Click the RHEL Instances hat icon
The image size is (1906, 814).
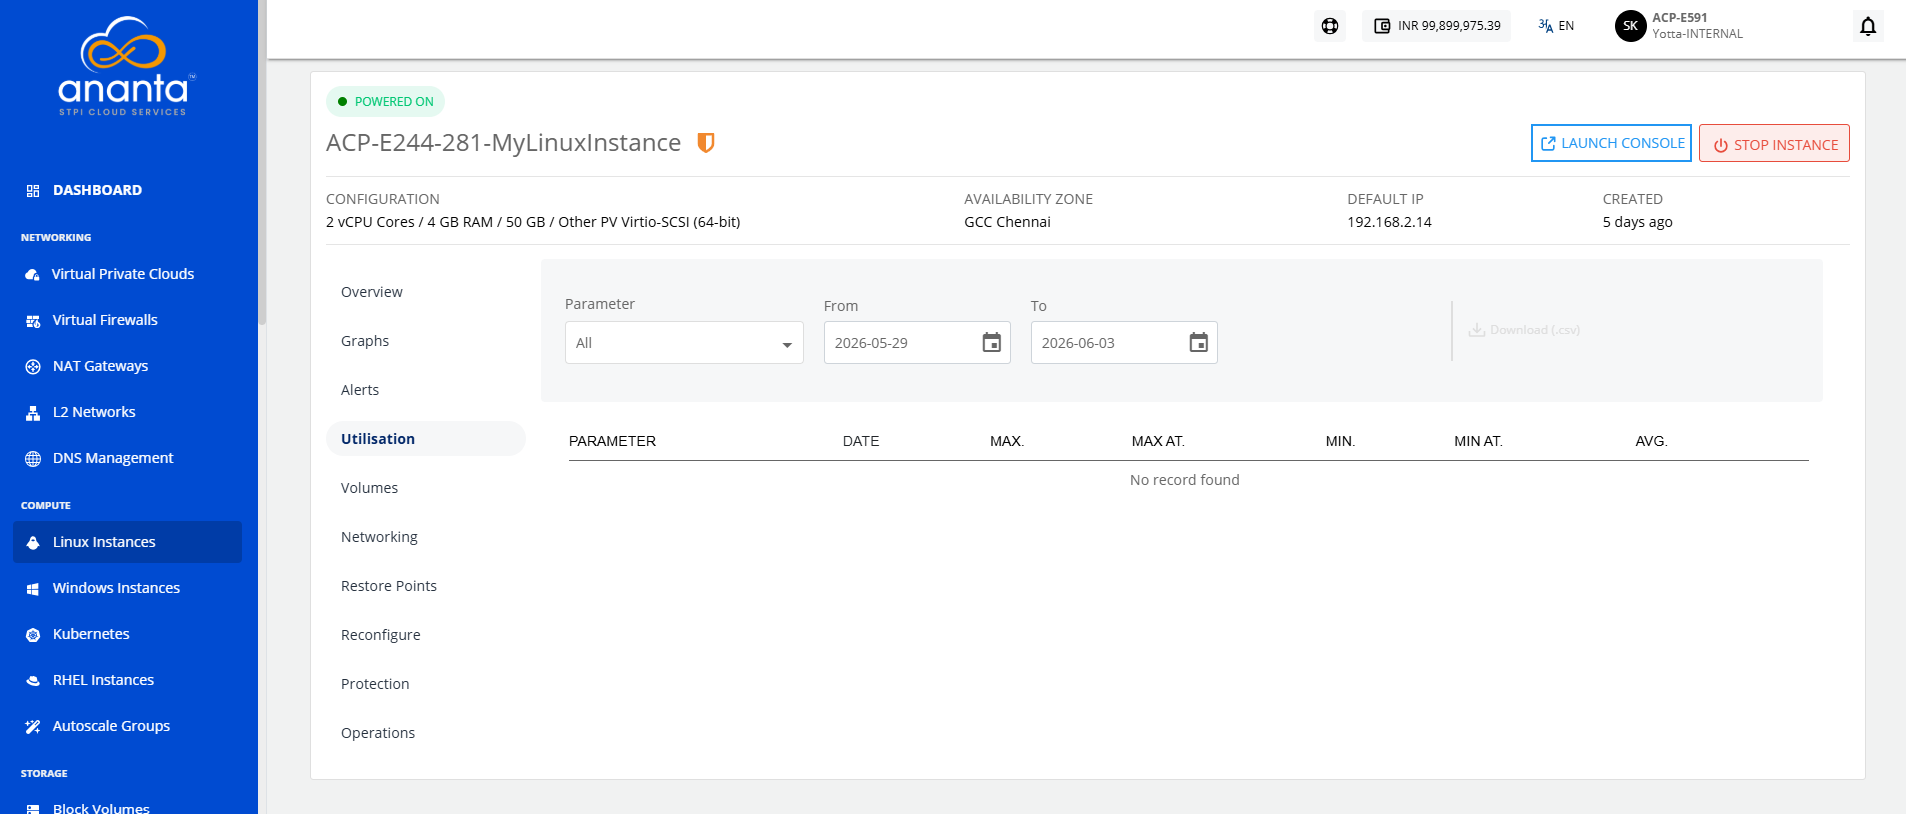[x=33, y=681]
